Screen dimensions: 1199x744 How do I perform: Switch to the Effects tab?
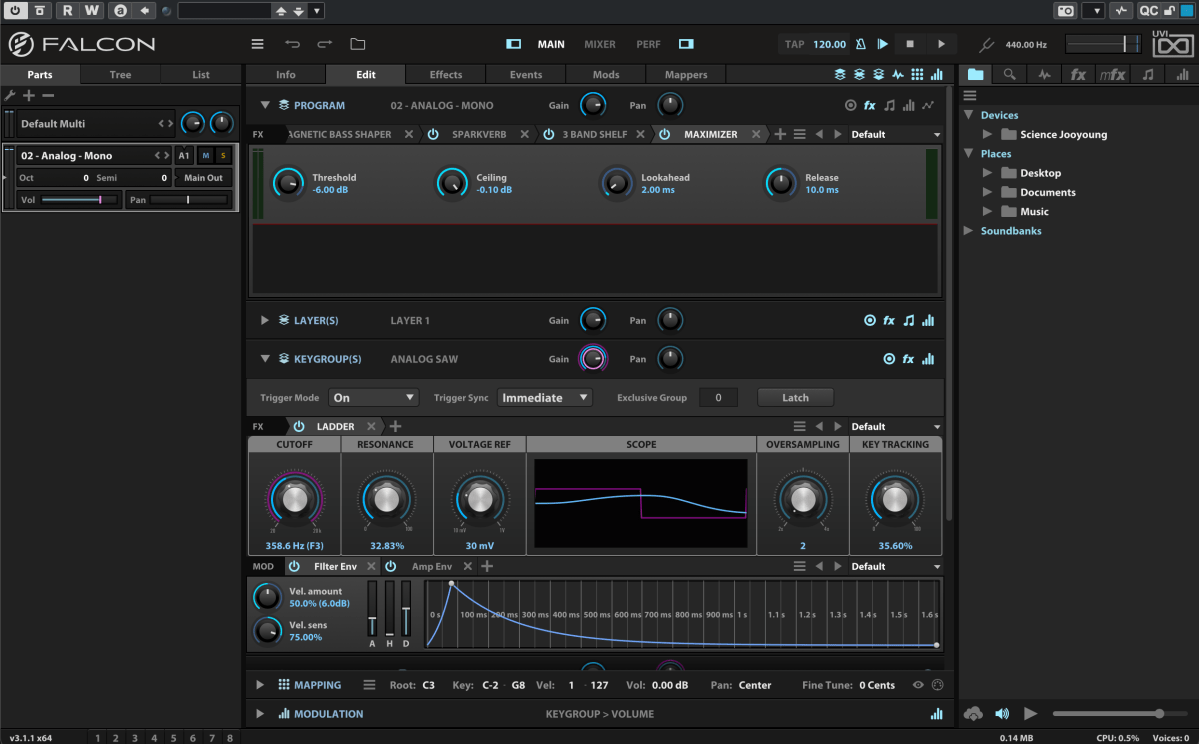click(445, 75)
